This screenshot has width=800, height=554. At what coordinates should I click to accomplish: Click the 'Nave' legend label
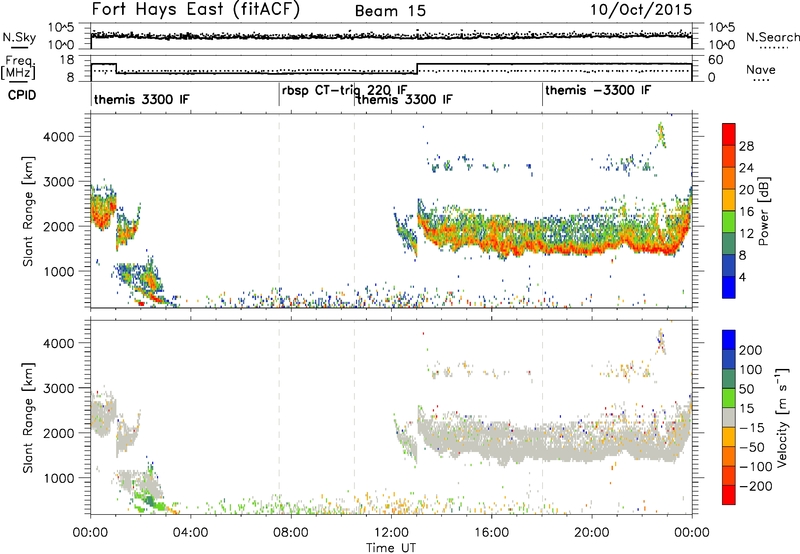click(x=761, y=70)
